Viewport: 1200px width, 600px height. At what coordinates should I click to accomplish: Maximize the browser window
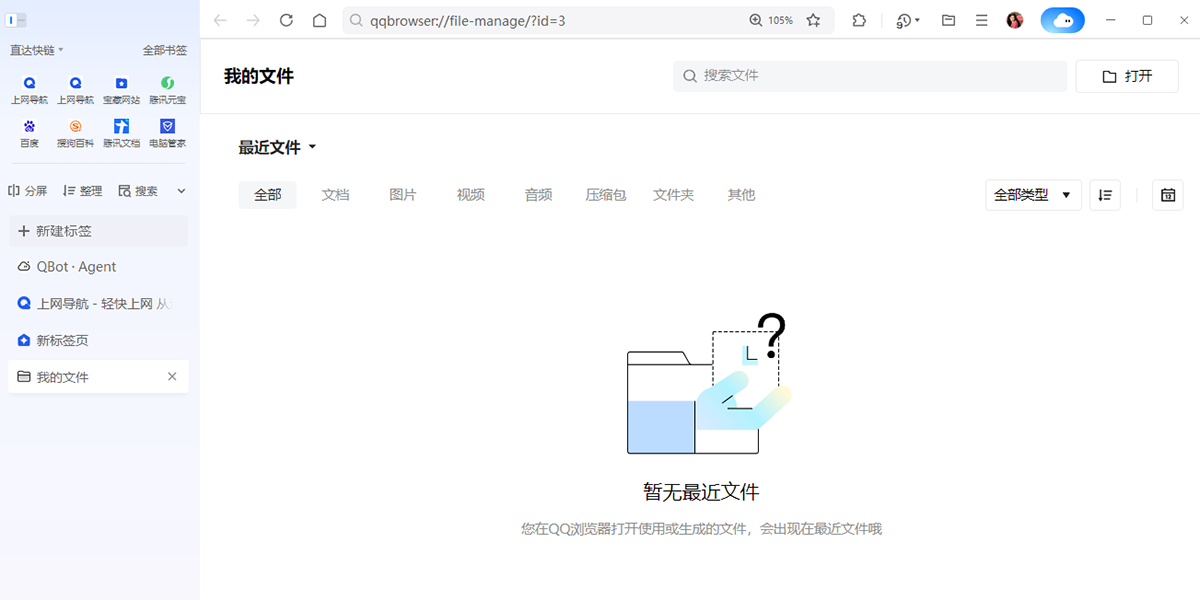coord(1148,20)
